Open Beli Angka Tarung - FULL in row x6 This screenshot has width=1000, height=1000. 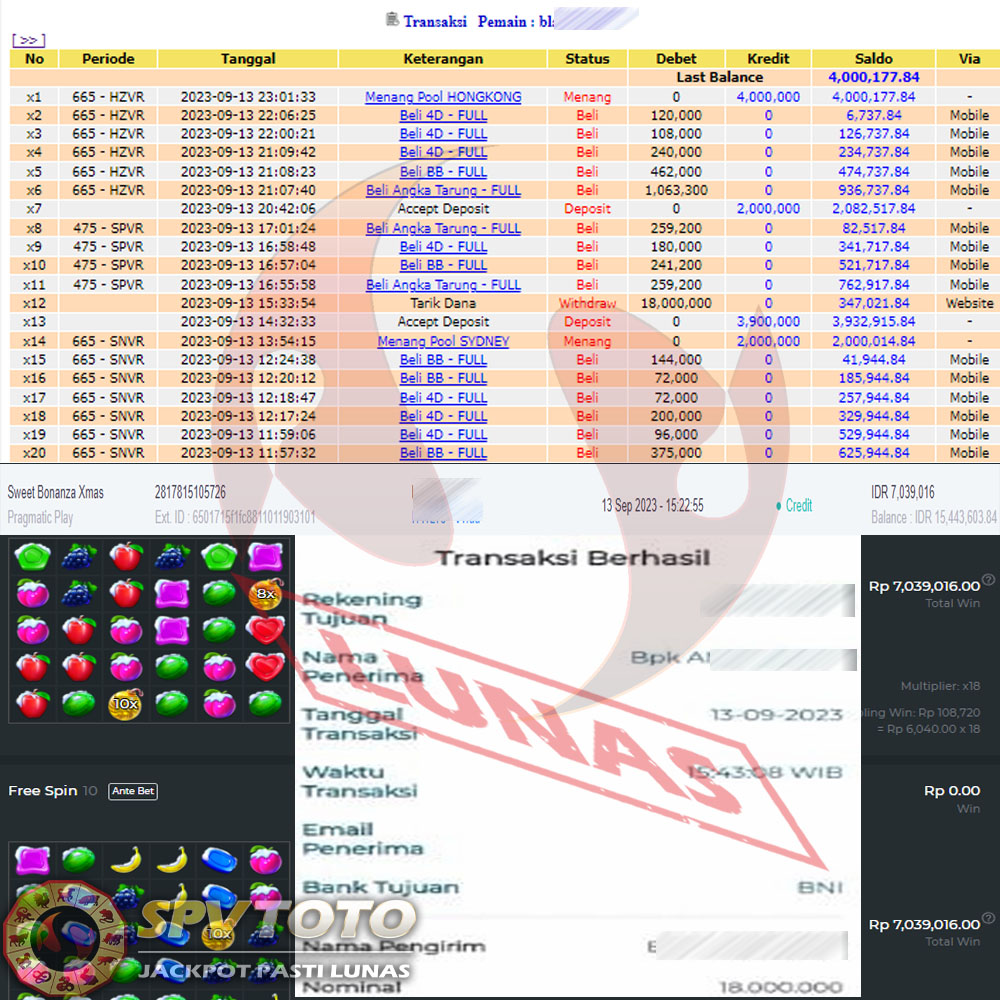pos(443,190)
